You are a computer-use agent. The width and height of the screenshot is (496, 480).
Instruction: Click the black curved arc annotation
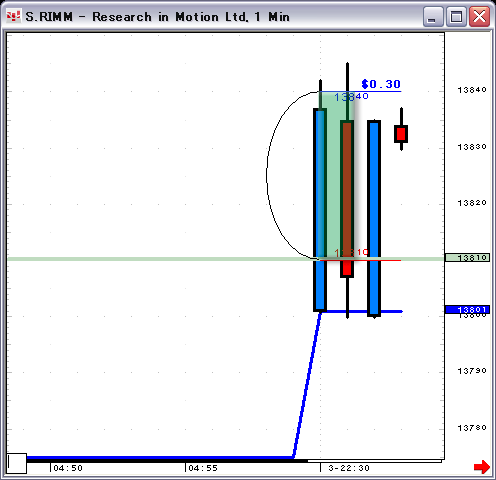pyautogui.click(x=268, y=175)
